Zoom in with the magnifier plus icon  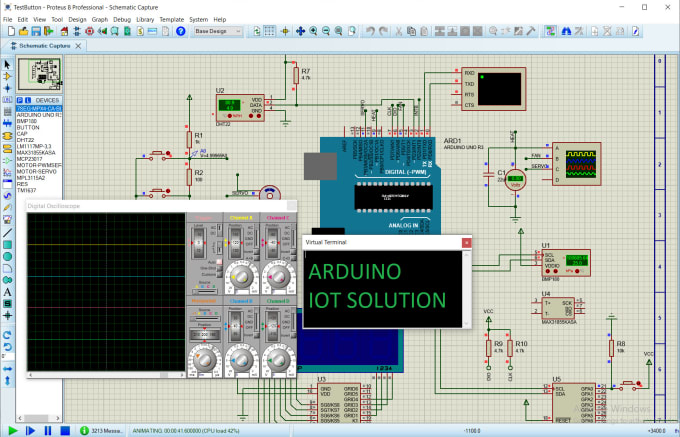[313, 31]
